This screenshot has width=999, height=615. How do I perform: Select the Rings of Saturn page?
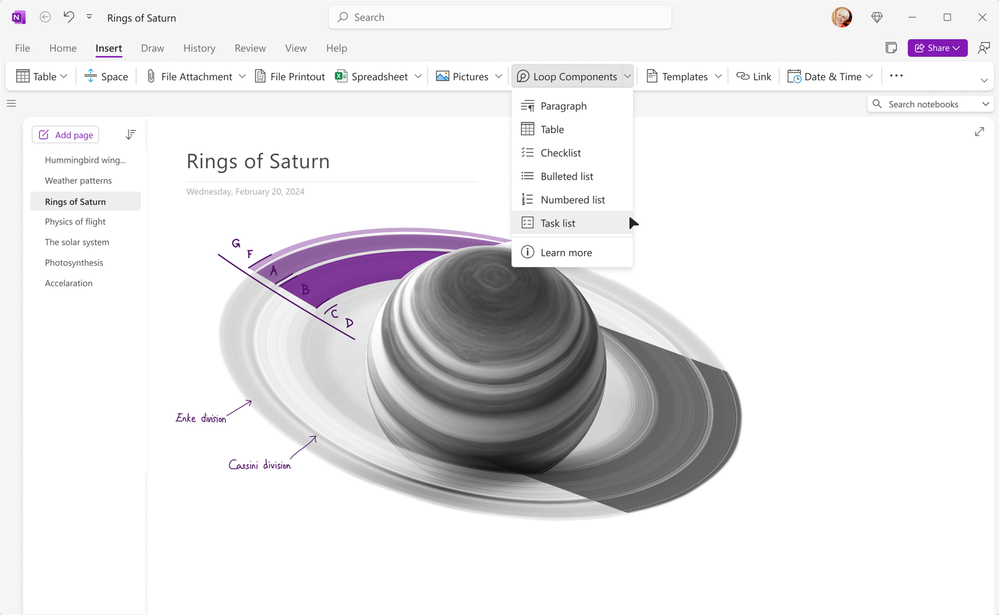85,201
